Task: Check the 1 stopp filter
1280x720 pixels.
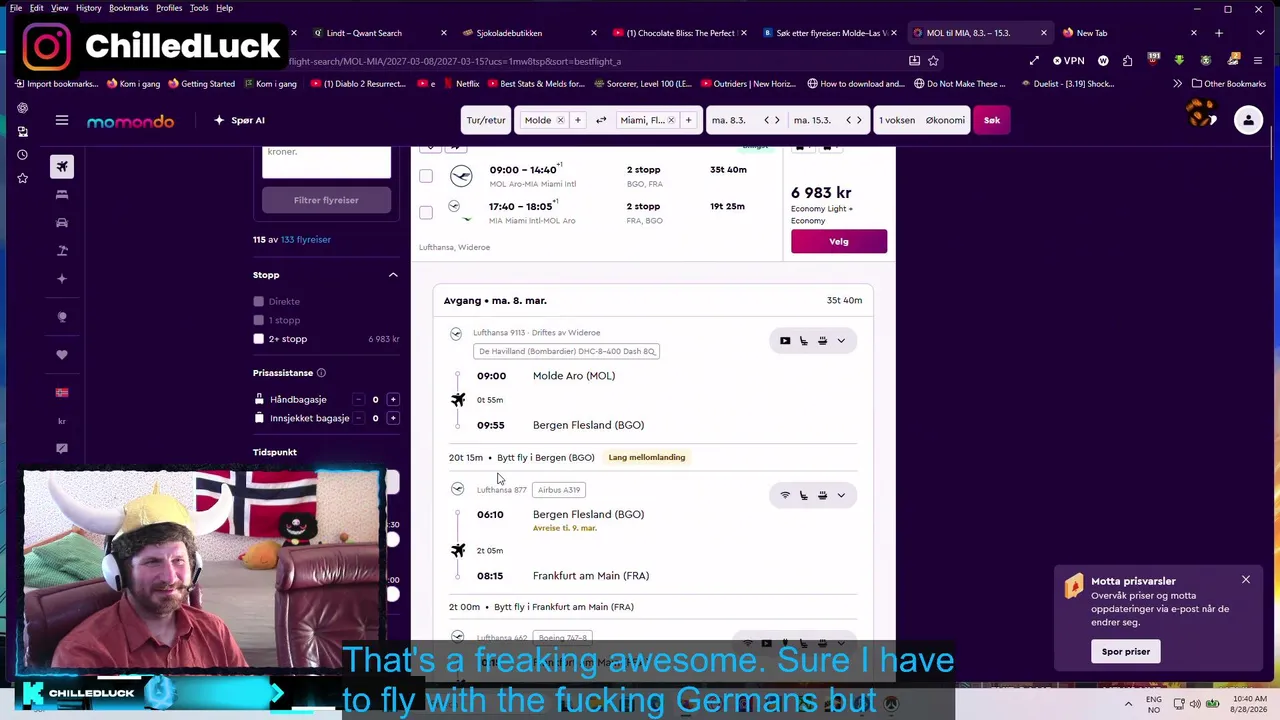Action: 259,320
